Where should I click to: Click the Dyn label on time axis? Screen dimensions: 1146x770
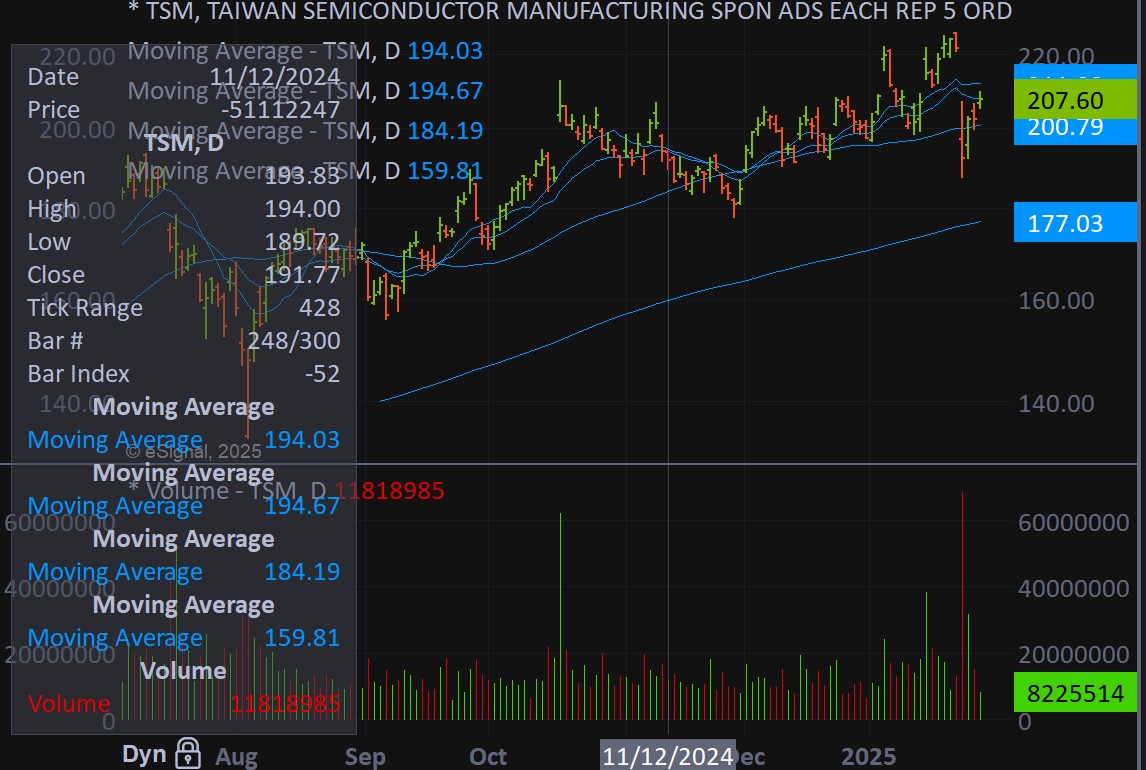(144, 754)
